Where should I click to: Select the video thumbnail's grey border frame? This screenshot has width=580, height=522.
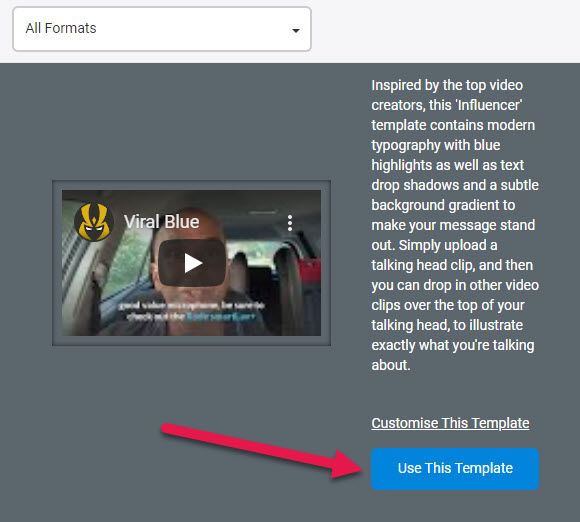[191, 263]
